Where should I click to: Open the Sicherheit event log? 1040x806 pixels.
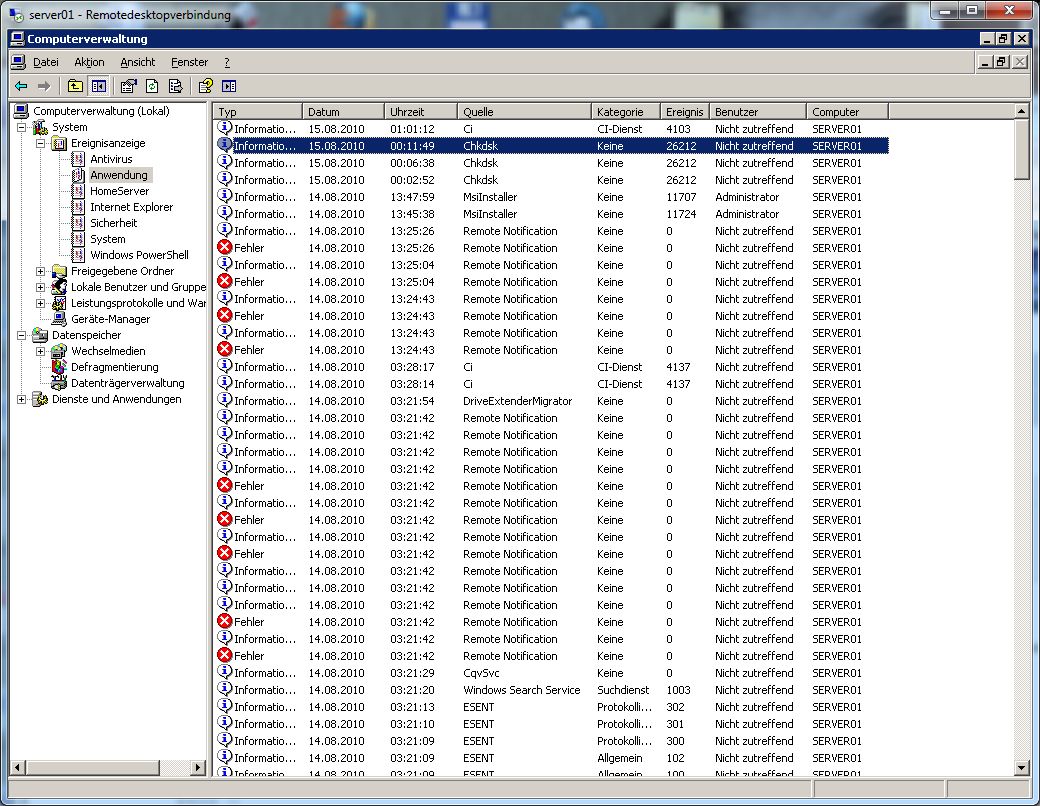click(x=113, y=223)
